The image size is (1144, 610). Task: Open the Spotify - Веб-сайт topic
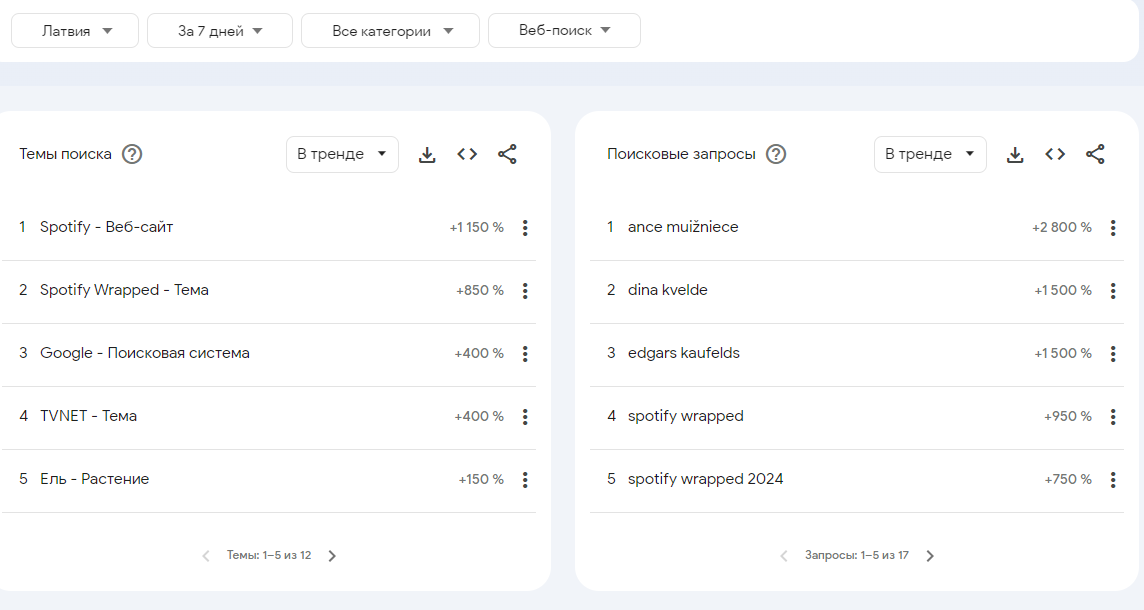point(107,227)
